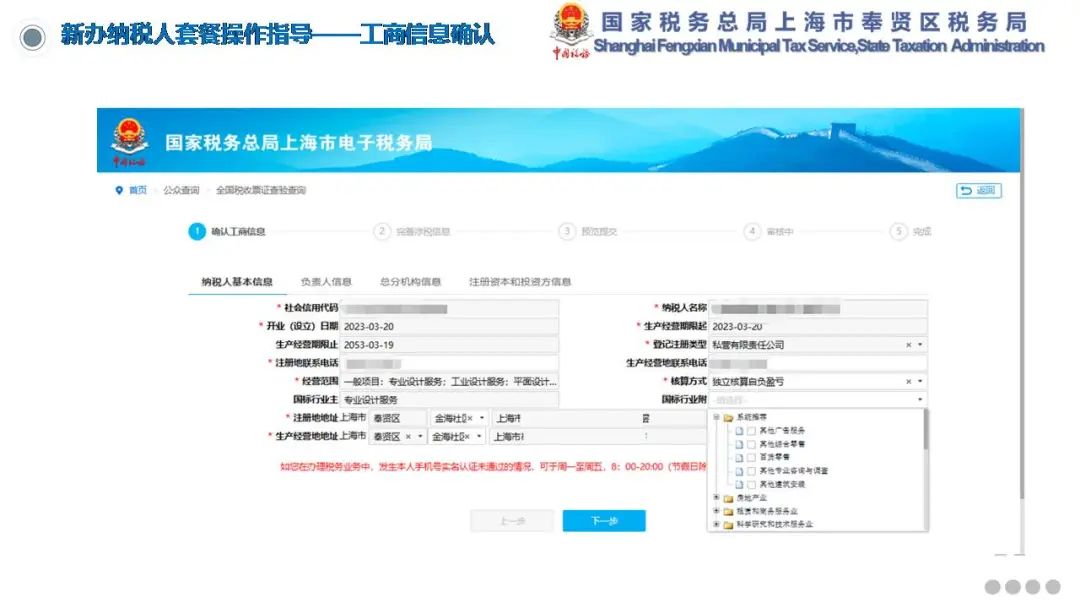Click the step 3 circle in progress bar
This screenshot has height=608, width=1080.
coord(567,231)
